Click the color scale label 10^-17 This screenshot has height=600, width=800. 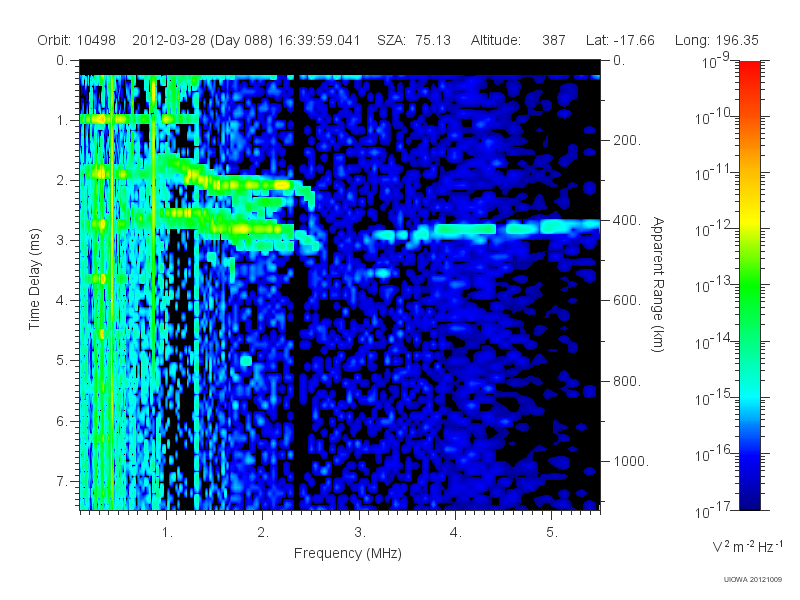tap(715, 510)
